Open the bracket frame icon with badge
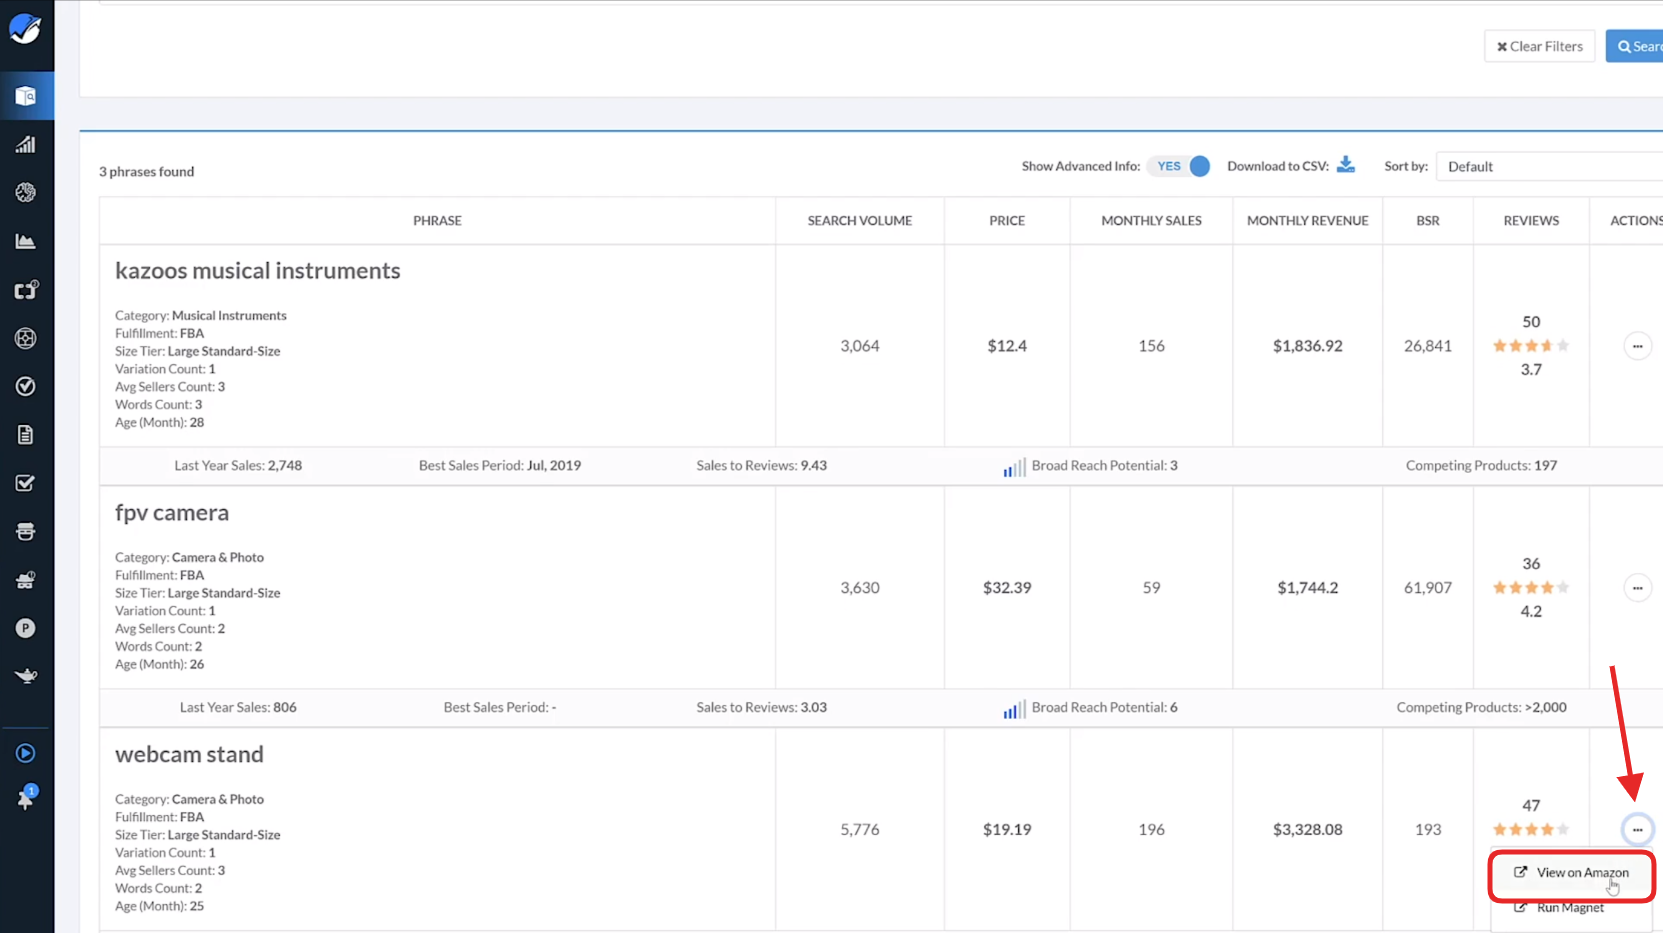 click(x=26, y=289)
